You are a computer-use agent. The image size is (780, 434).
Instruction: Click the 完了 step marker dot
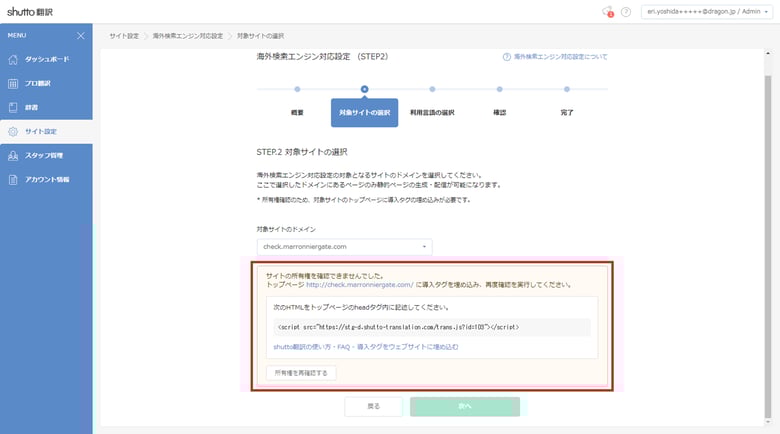(567, 89)
